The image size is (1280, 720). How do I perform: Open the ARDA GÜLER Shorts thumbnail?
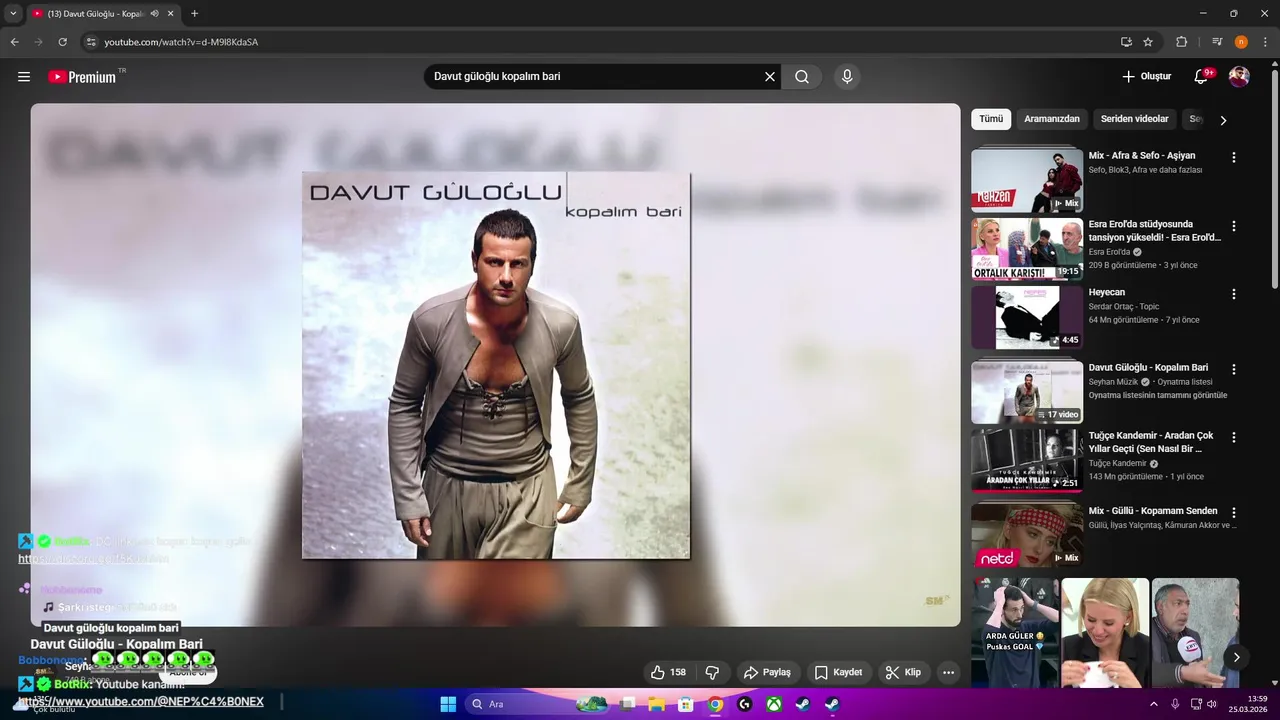point(1015,633)
